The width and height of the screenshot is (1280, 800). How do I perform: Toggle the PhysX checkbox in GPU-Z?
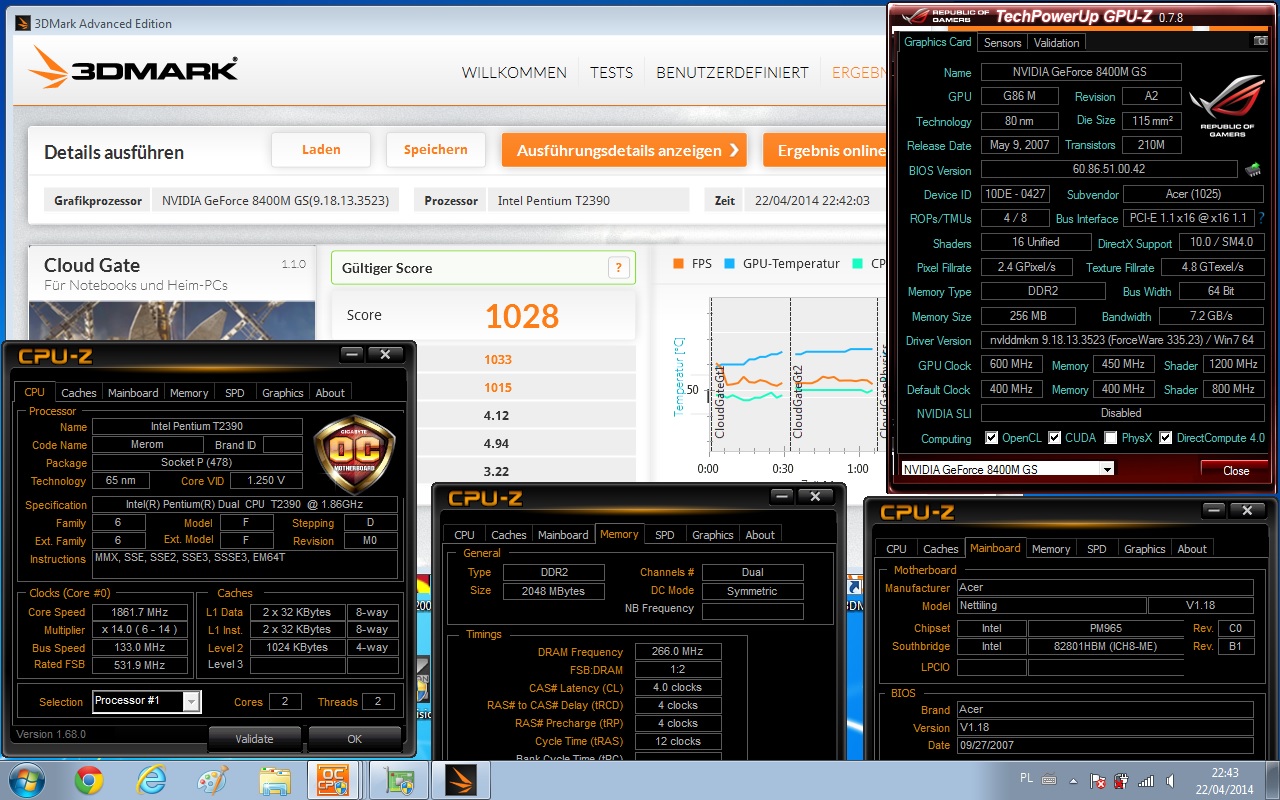(1111, 438)
